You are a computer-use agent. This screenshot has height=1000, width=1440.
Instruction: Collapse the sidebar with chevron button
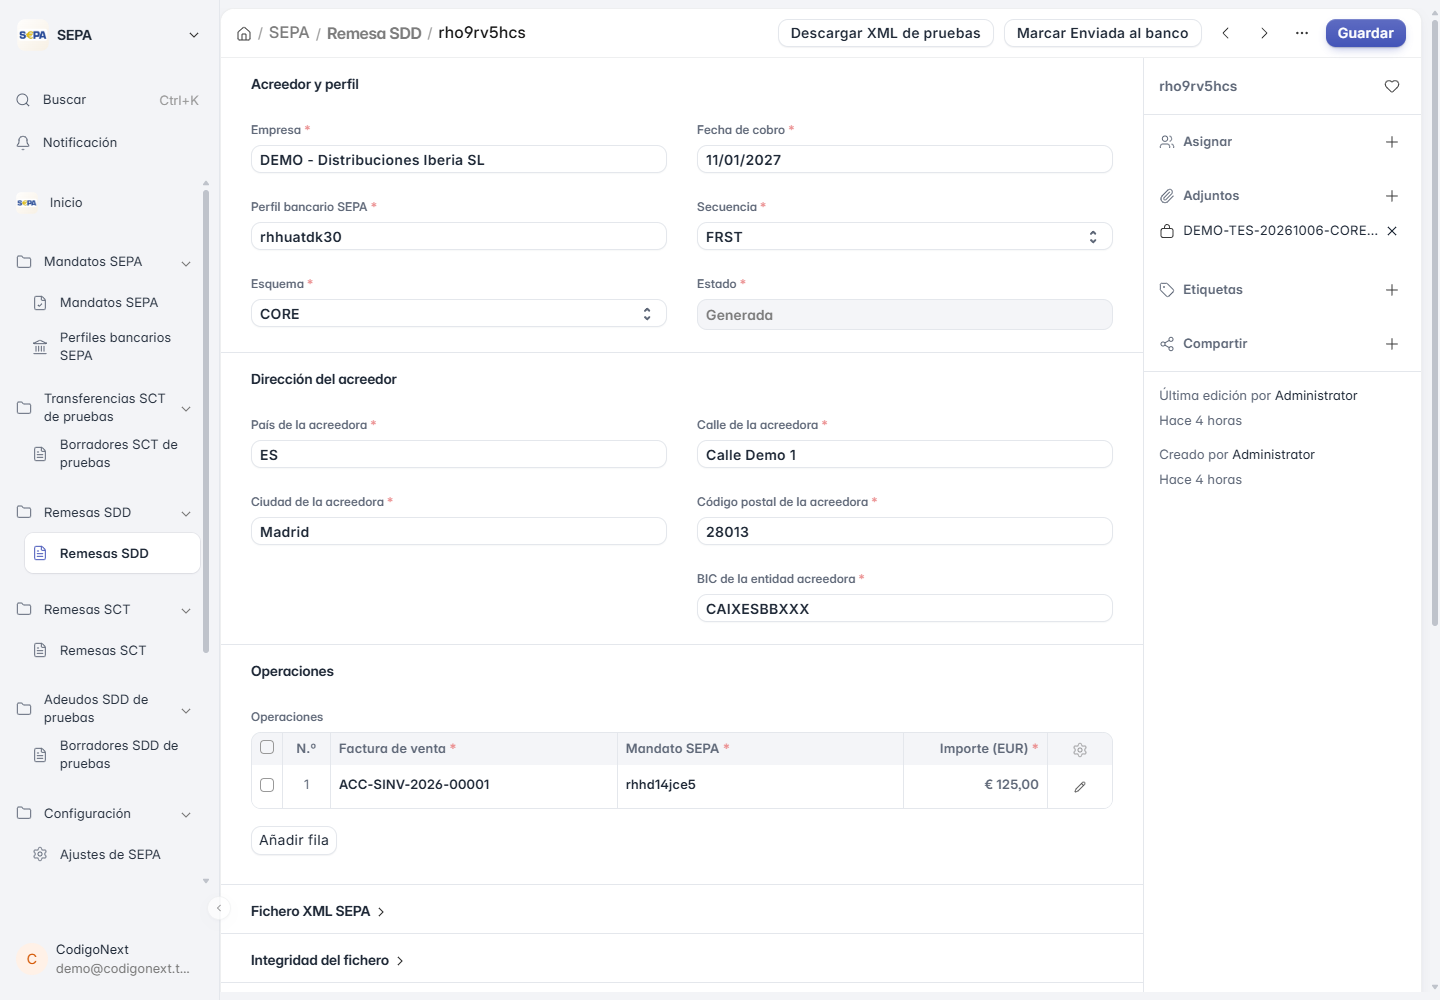(x=219, y=908)
